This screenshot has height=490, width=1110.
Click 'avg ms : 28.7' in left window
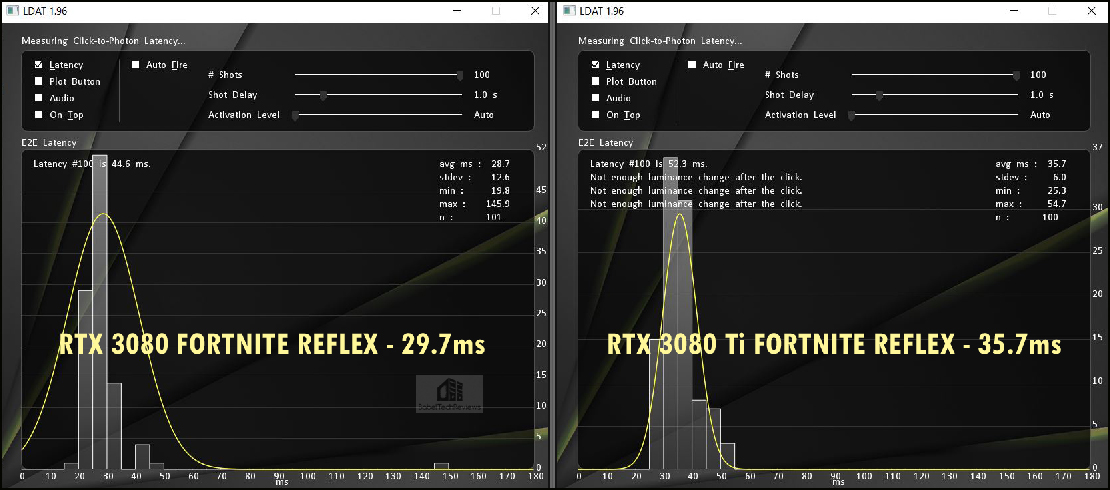[x=474, y=163]
